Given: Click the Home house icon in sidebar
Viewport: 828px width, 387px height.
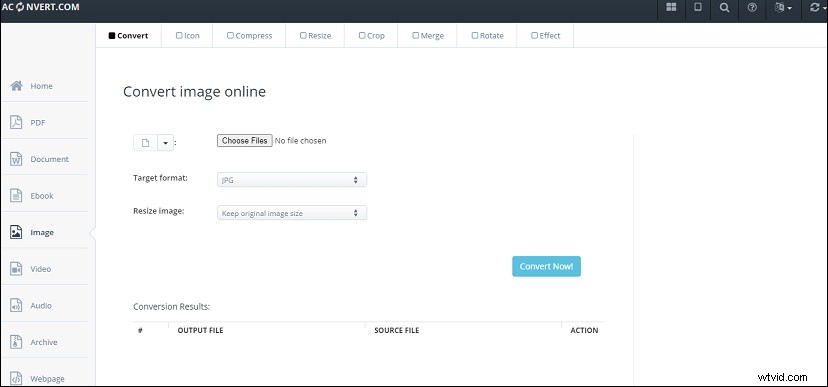Looking at the screenshot, I should 16,86.
